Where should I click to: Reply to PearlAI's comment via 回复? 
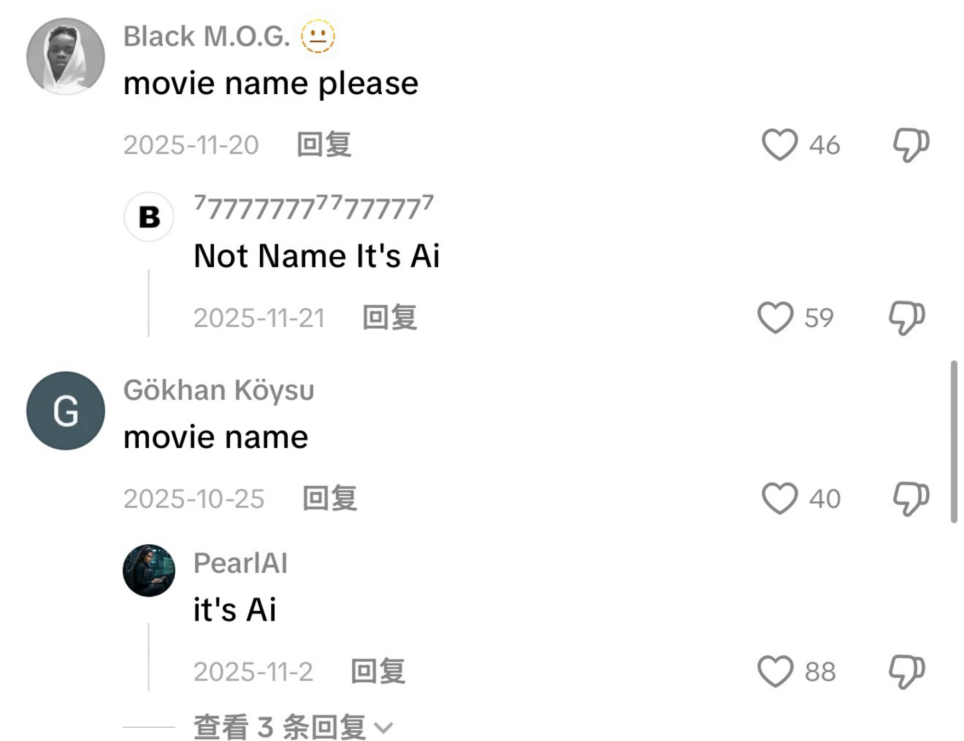378,672
